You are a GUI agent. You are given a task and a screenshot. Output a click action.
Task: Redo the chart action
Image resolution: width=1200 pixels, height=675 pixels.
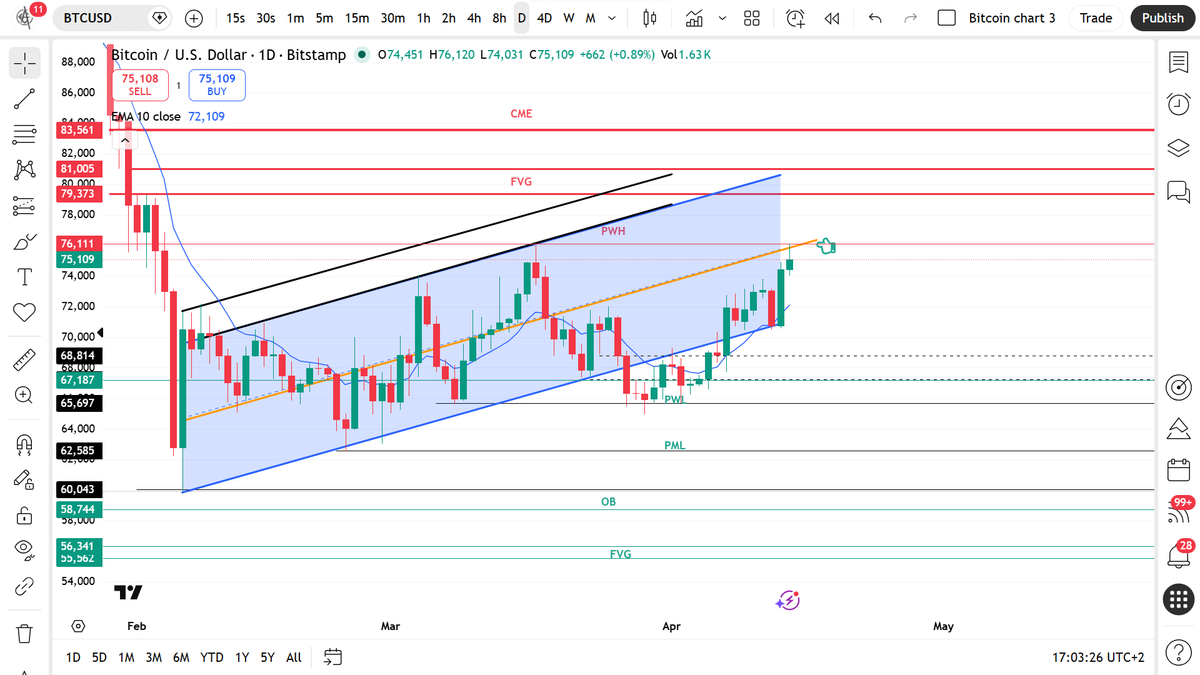(910, 18)
